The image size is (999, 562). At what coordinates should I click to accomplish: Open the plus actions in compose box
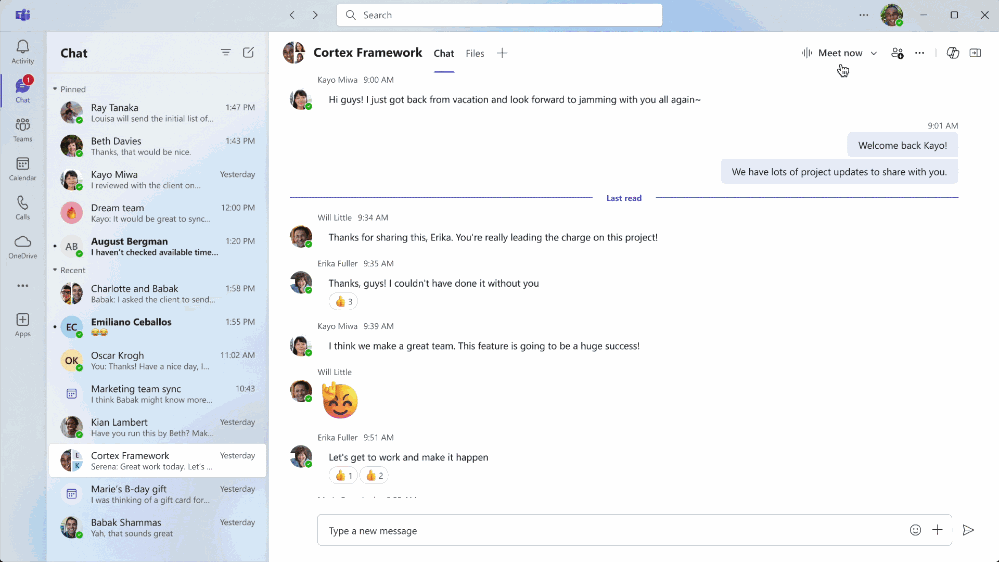click(x=937, y=530)
